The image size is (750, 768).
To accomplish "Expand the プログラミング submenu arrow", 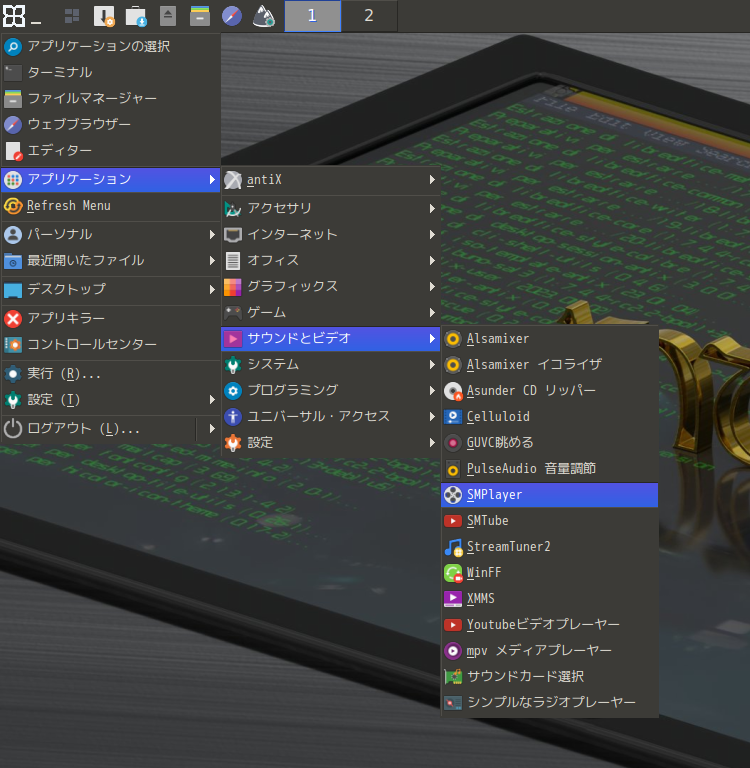I will coord(432,391).
